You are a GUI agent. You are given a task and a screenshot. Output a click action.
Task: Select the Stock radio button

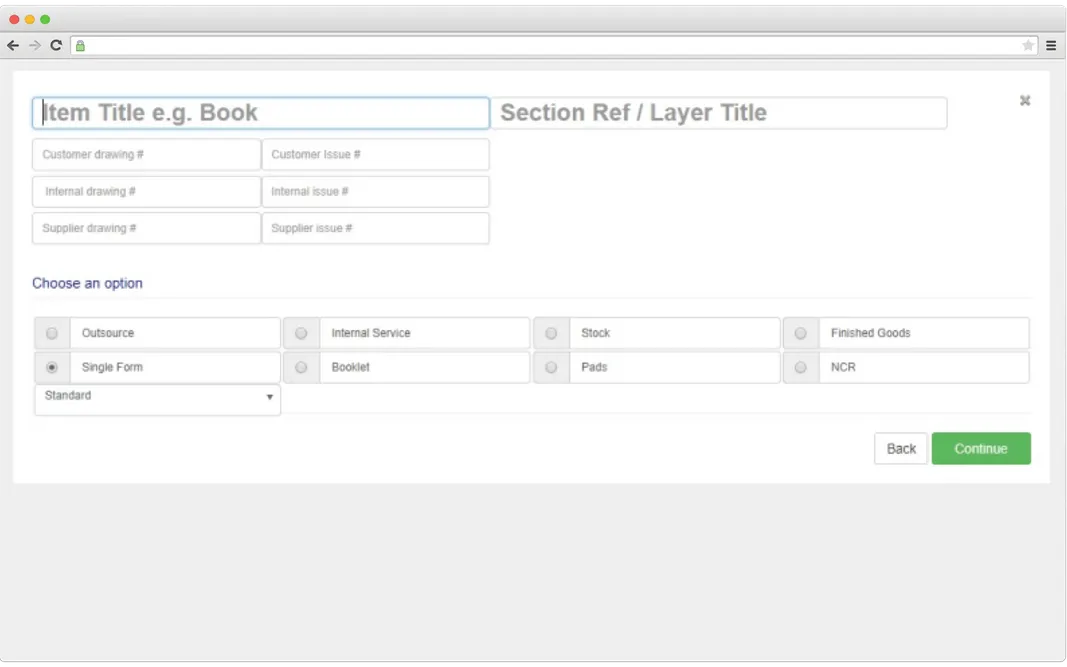550,333
